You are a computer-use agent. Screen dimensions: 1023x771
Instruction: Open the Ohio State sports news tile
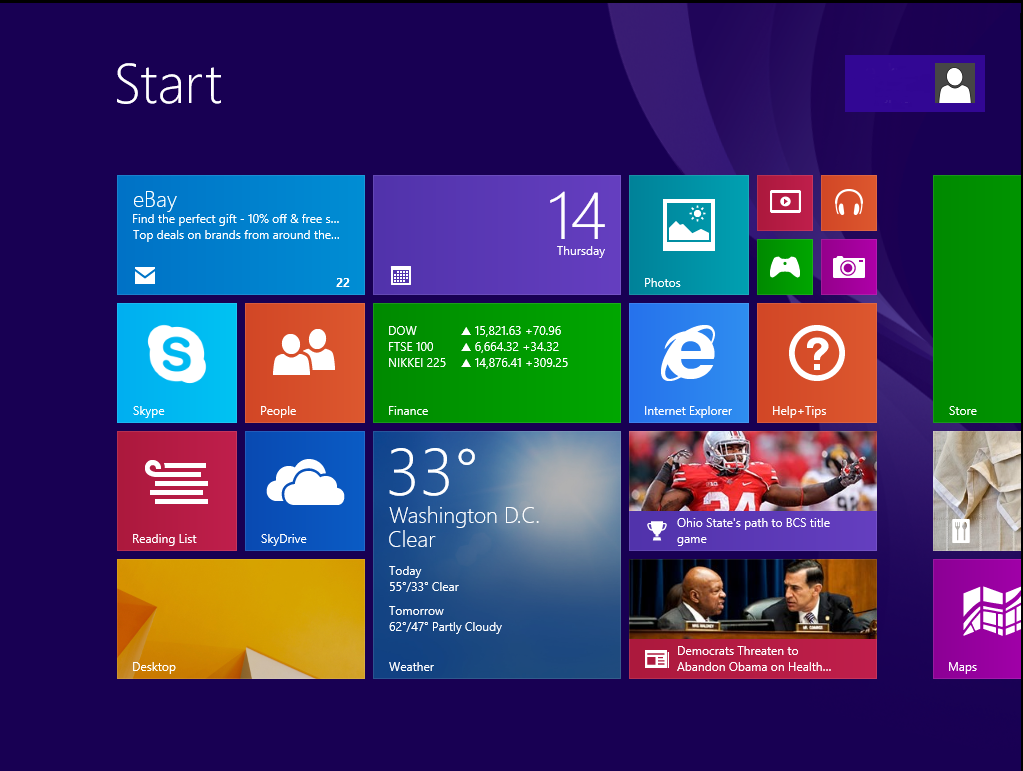coord(753,491)
